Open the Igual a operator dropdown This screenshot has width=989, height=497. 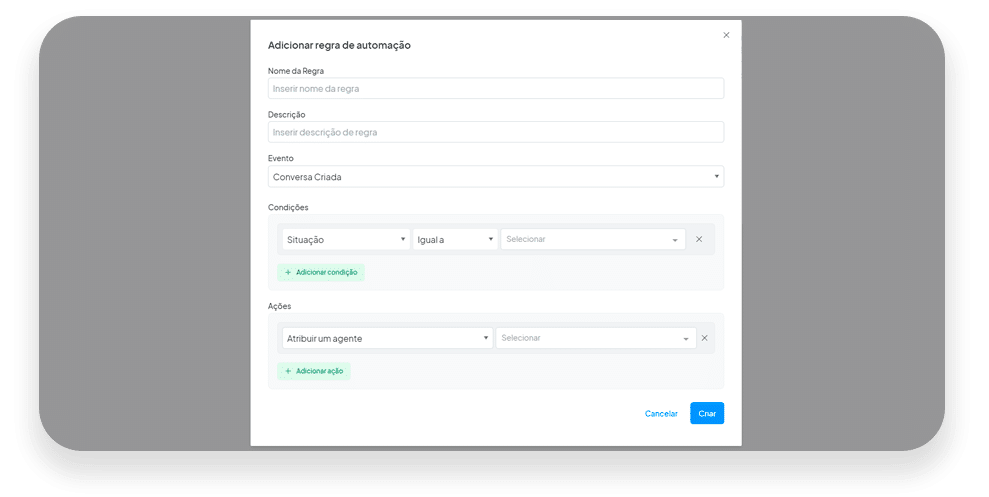point(455,240)
